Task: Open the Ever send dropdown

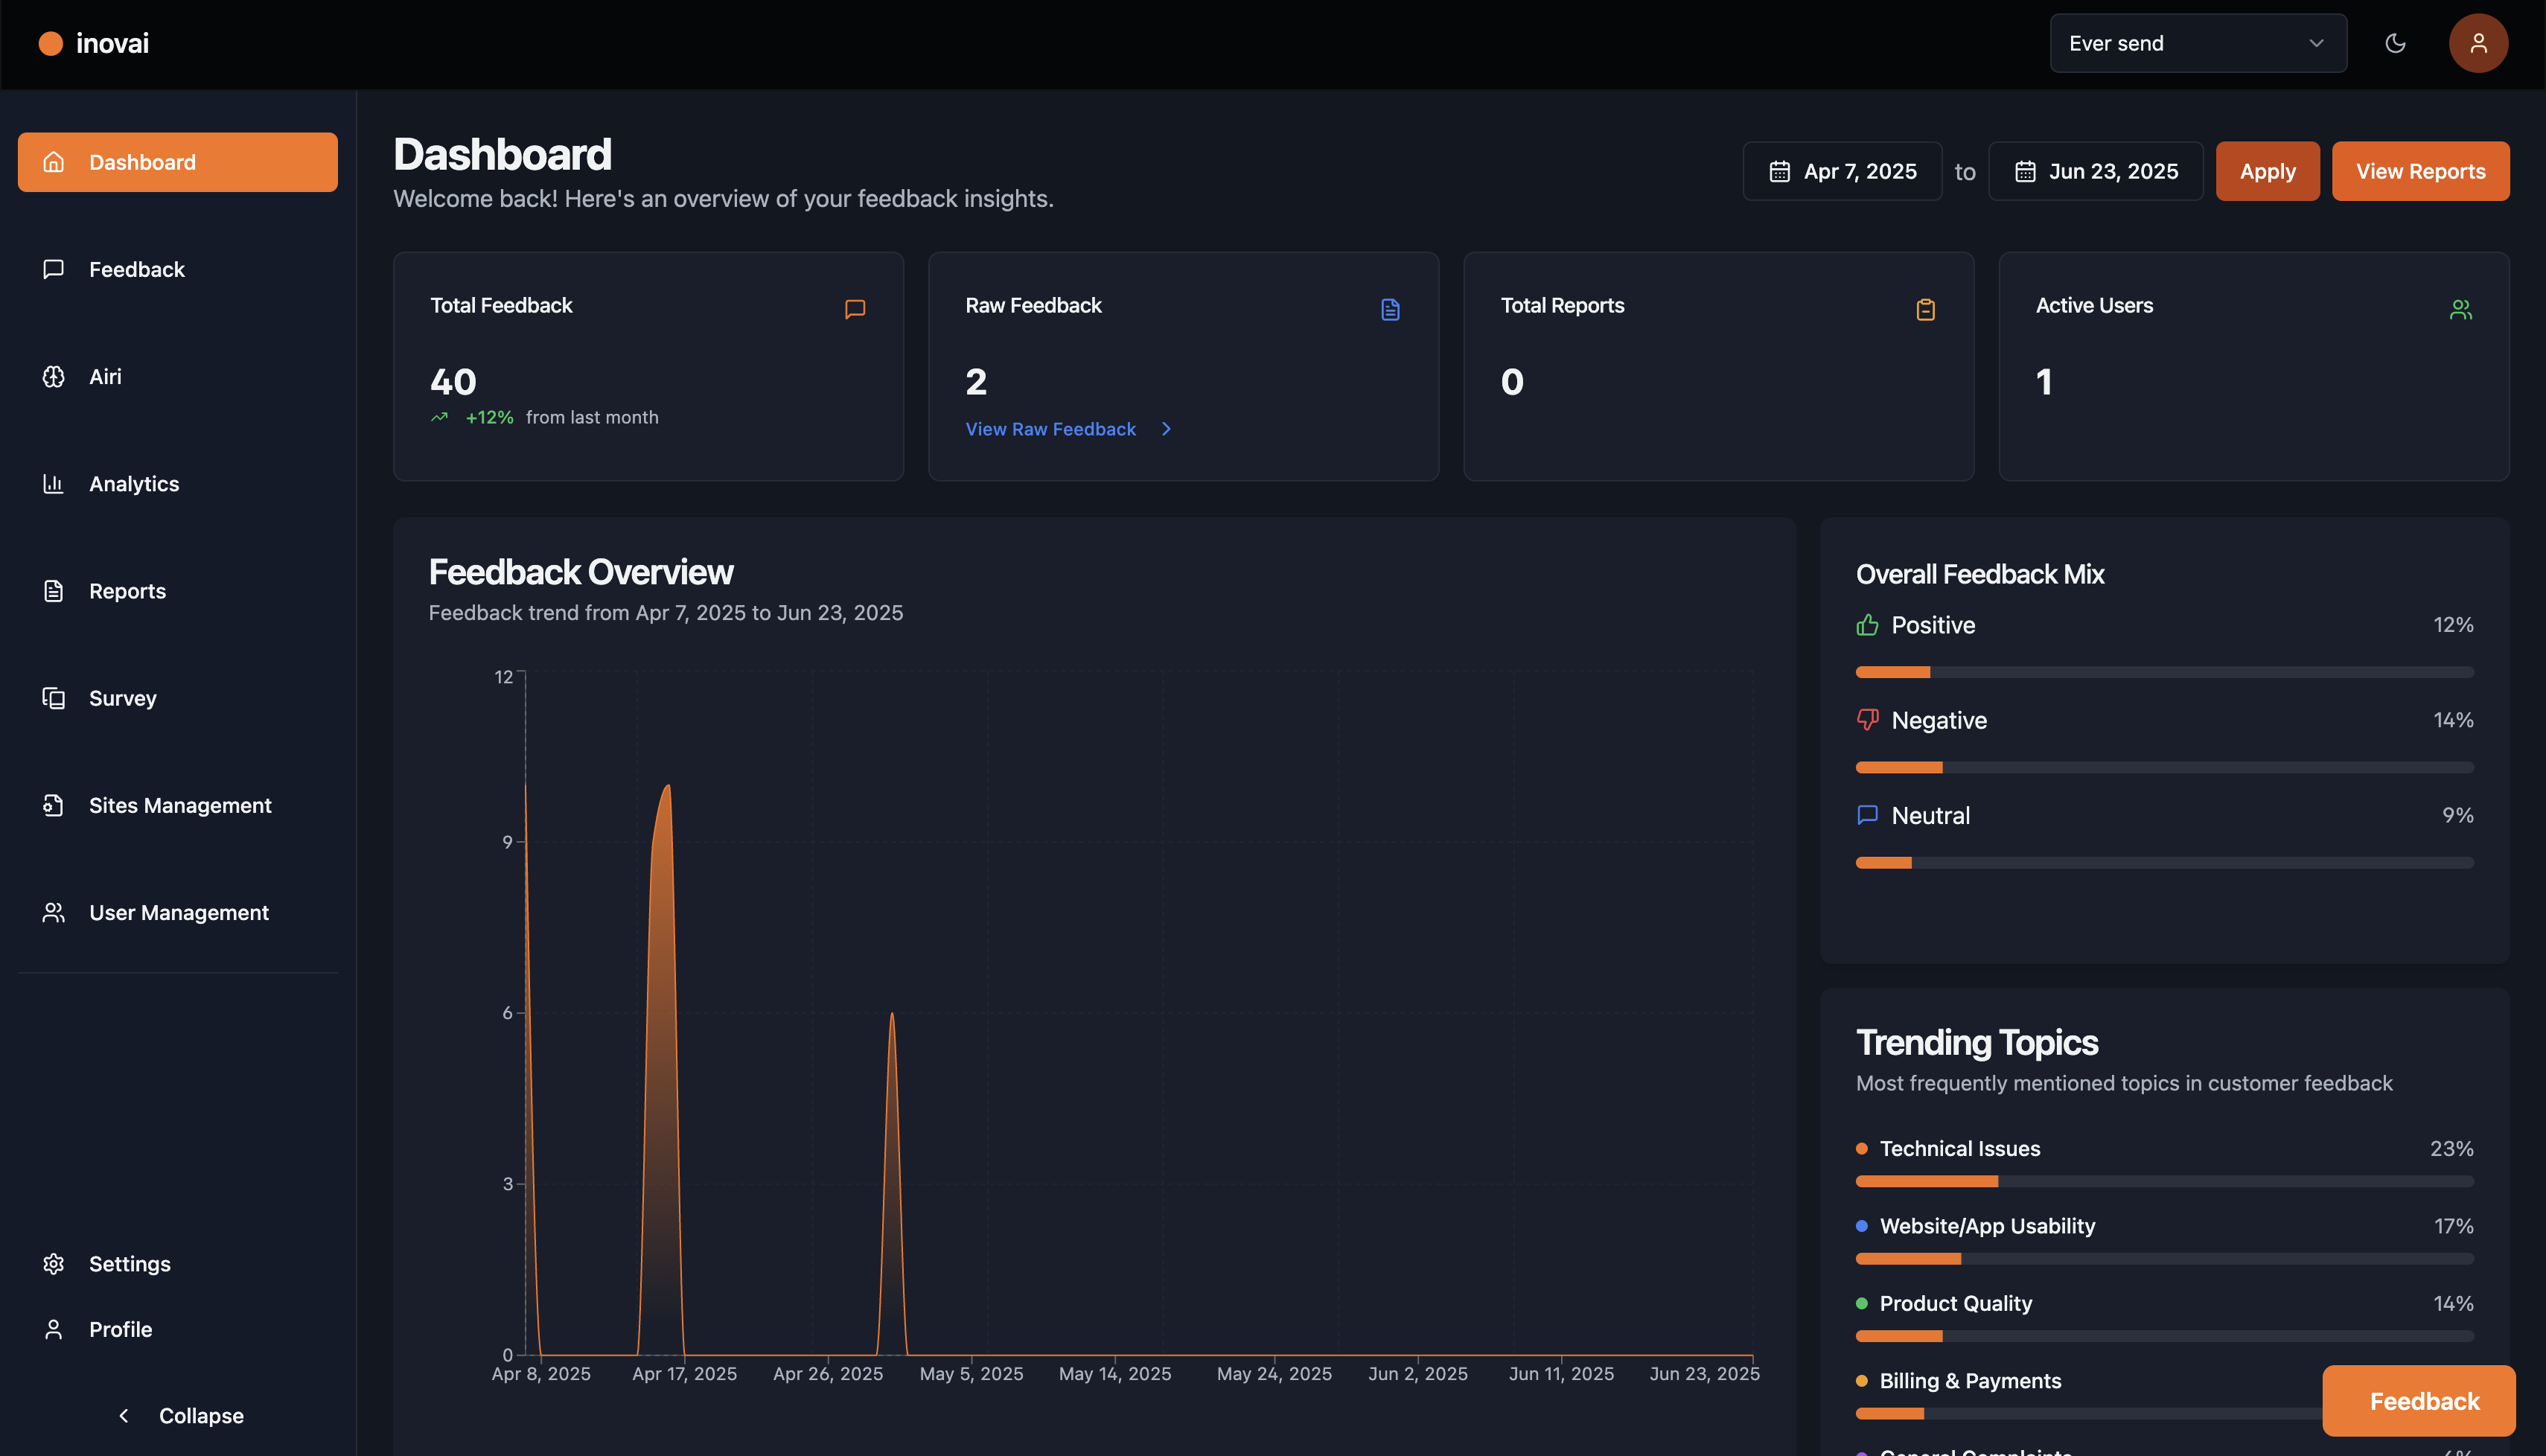Action: [2197, 43]
